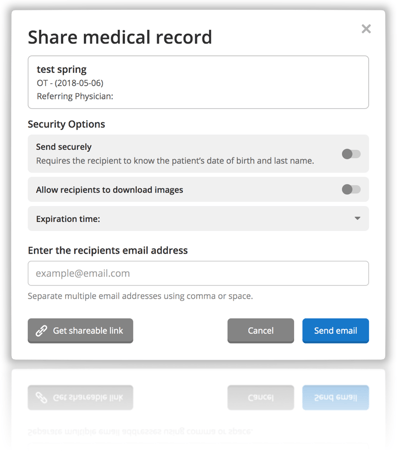The width and height of the screenshot is (400, 469).
Task: Open the Expiration time dropdown arrow
Action: point(357,219)
